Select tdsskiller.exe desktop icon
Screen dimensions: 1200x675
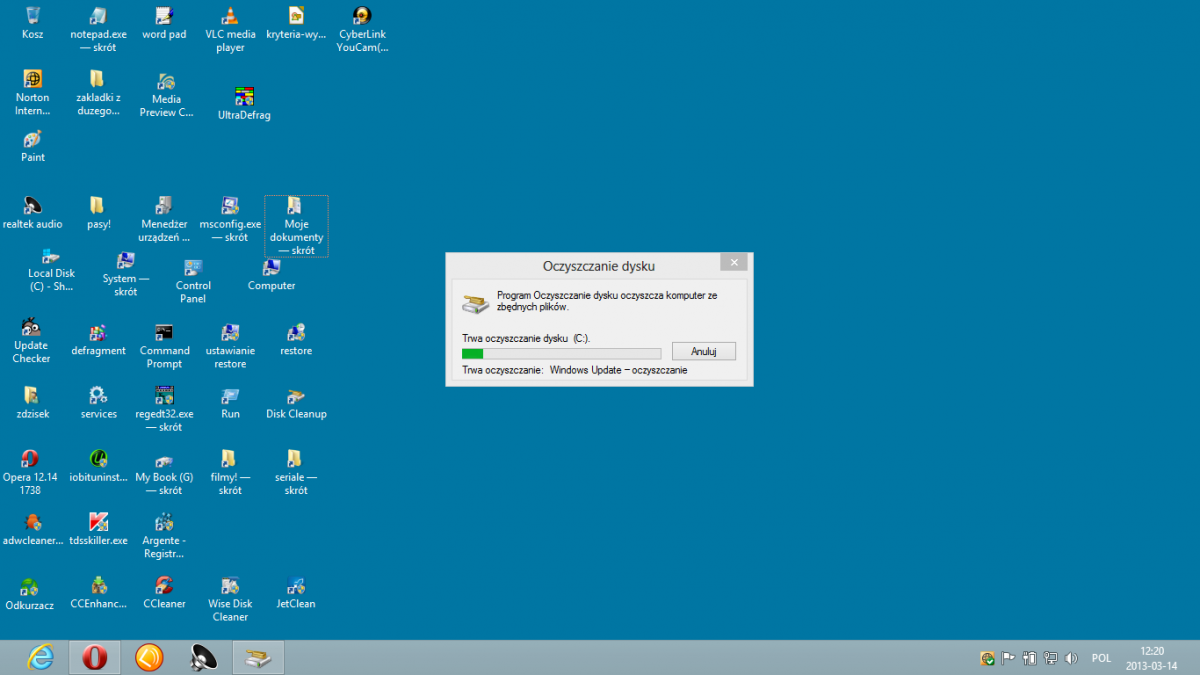(98, 522)
